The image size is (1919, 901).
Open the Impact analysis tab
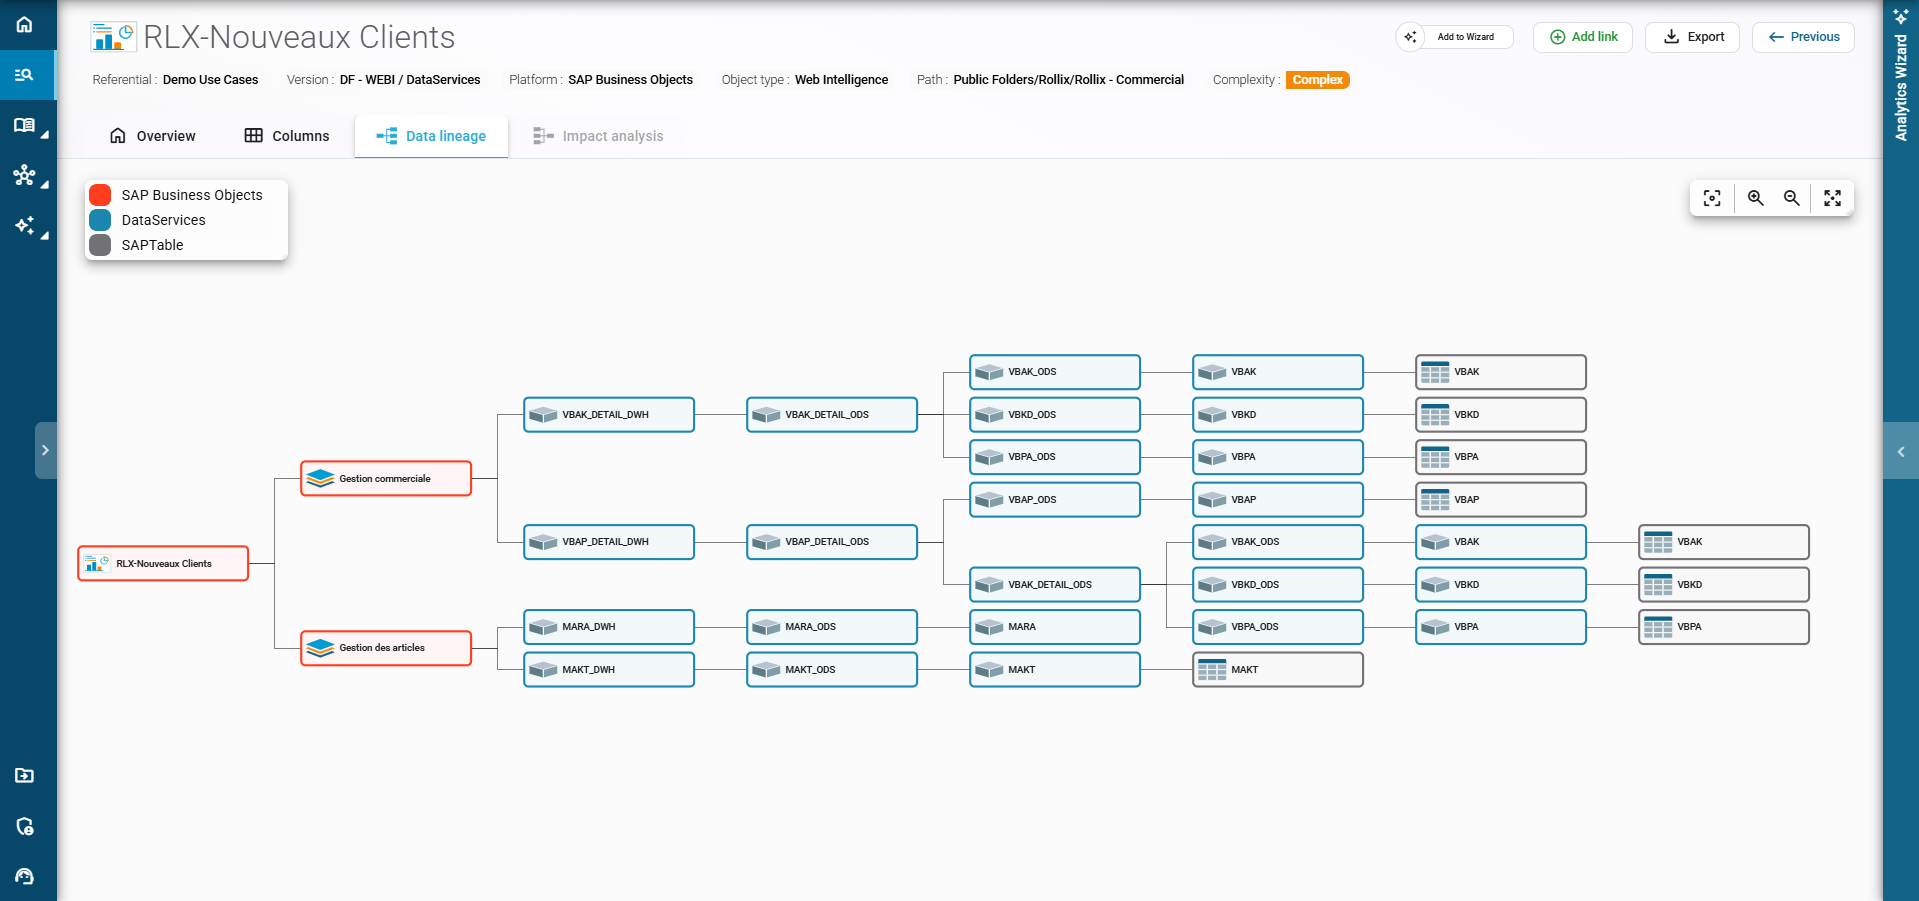pos(598,136)
